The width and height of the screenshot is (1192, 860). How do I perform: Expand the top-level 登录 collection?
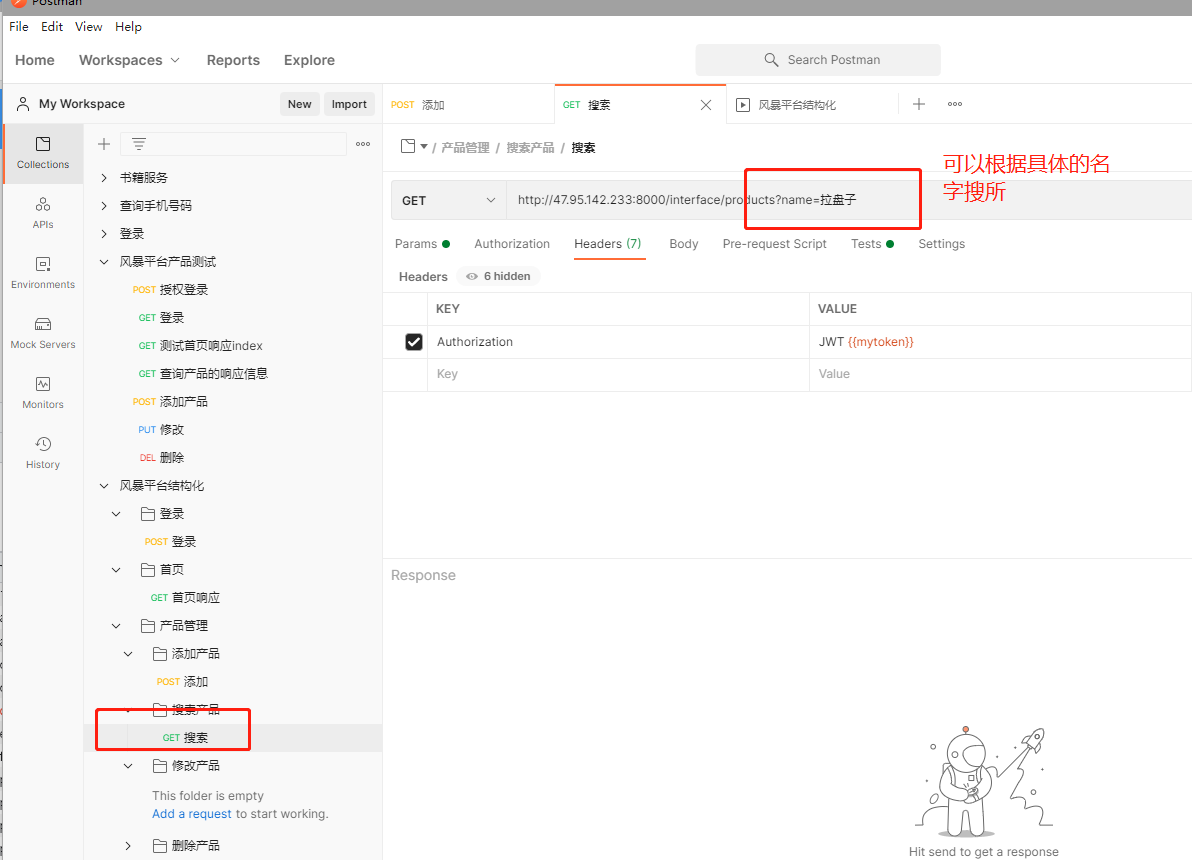tap(104, 234)
